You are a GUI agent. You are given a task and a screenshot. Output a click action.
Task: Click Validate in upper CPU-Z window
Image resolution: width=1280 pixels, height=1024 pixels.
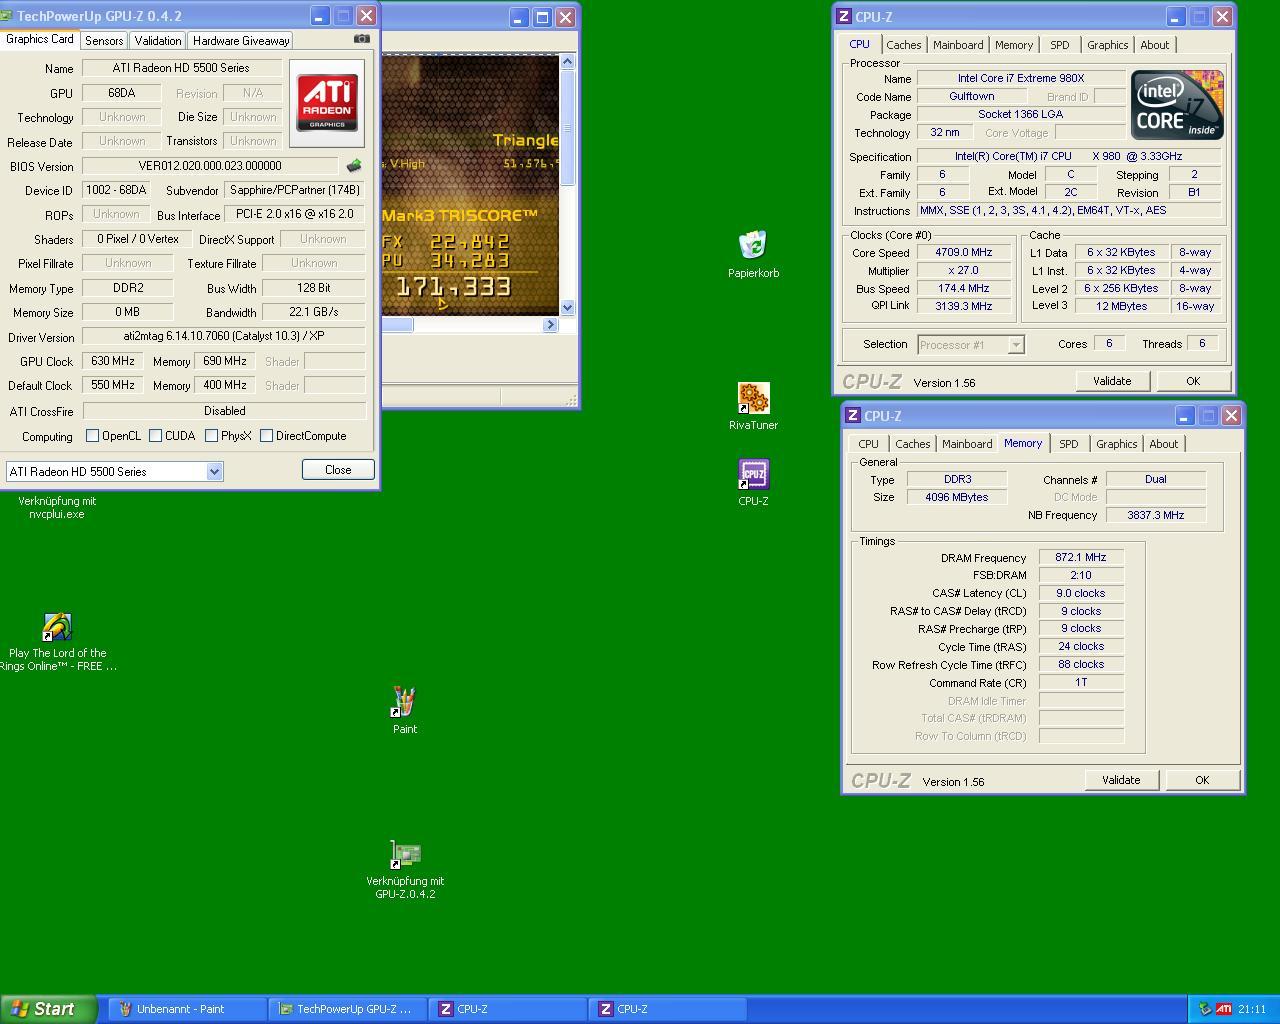[x=1112, y=381]
